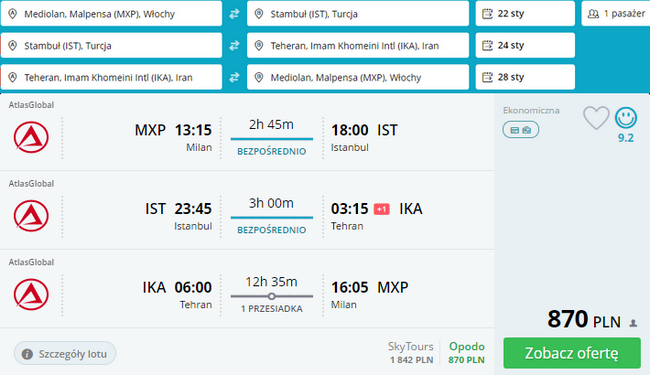This screenshot has height=375, width=650.
Task: Click the calendar icon for 22 sty
Action: click(x=487, y=14)
